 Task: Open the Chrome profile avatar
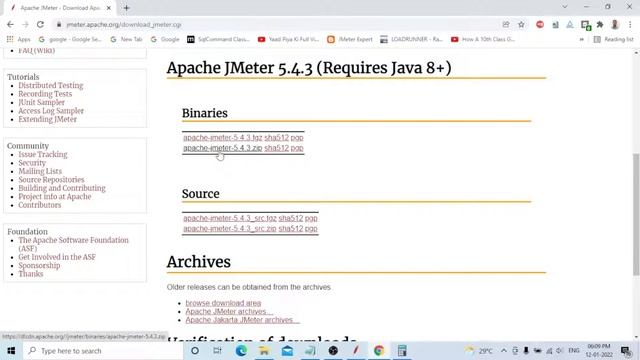click(x=615, y=25)
